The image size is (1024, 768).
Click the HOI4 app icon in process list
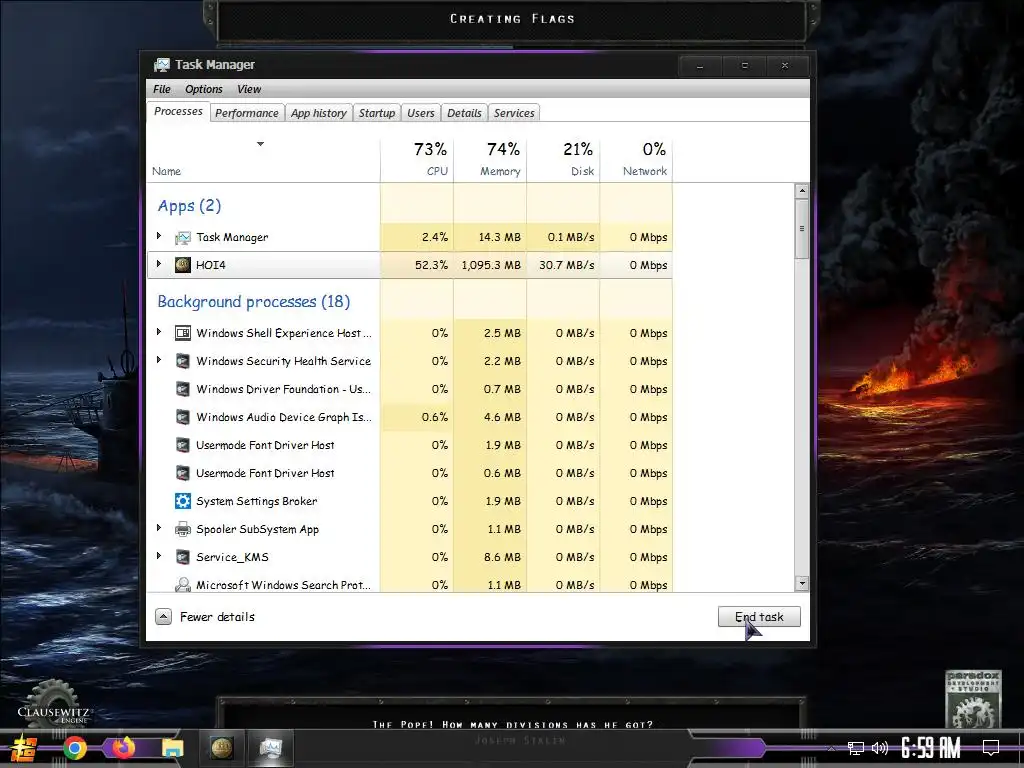click(183, 264)
